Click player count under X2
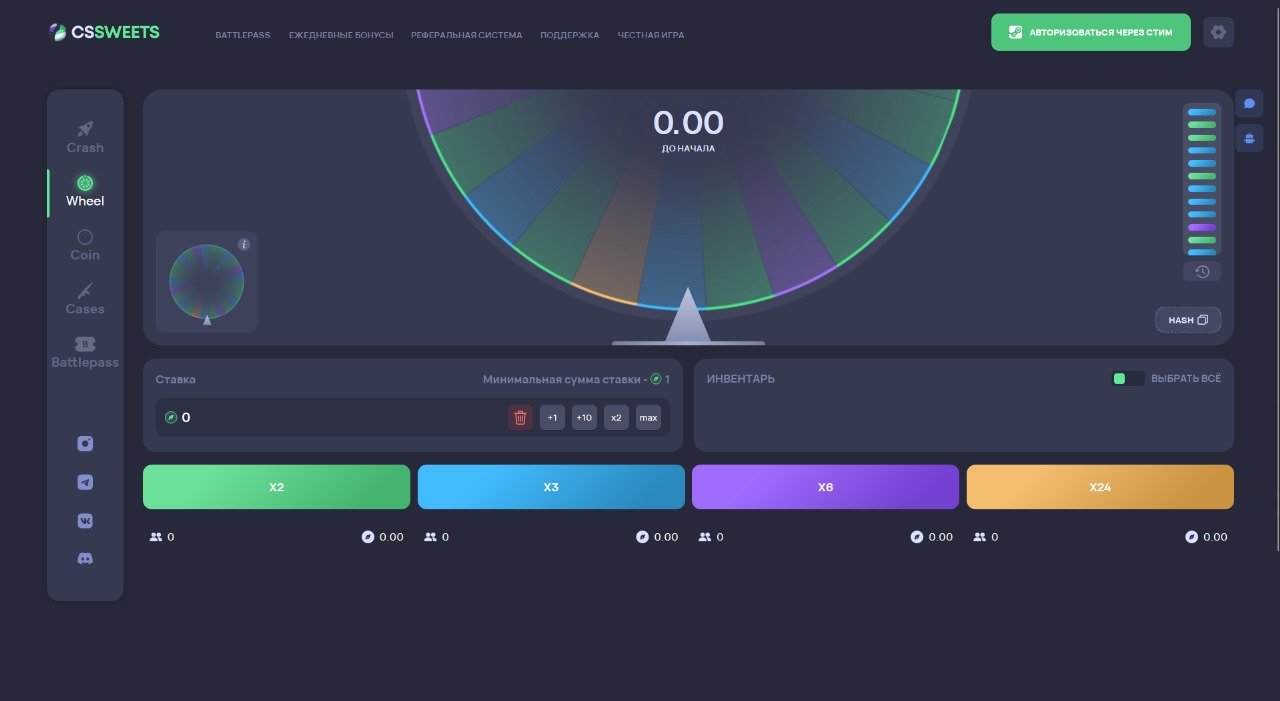This screenshot has width=1280, height=701. coord(162,537)
